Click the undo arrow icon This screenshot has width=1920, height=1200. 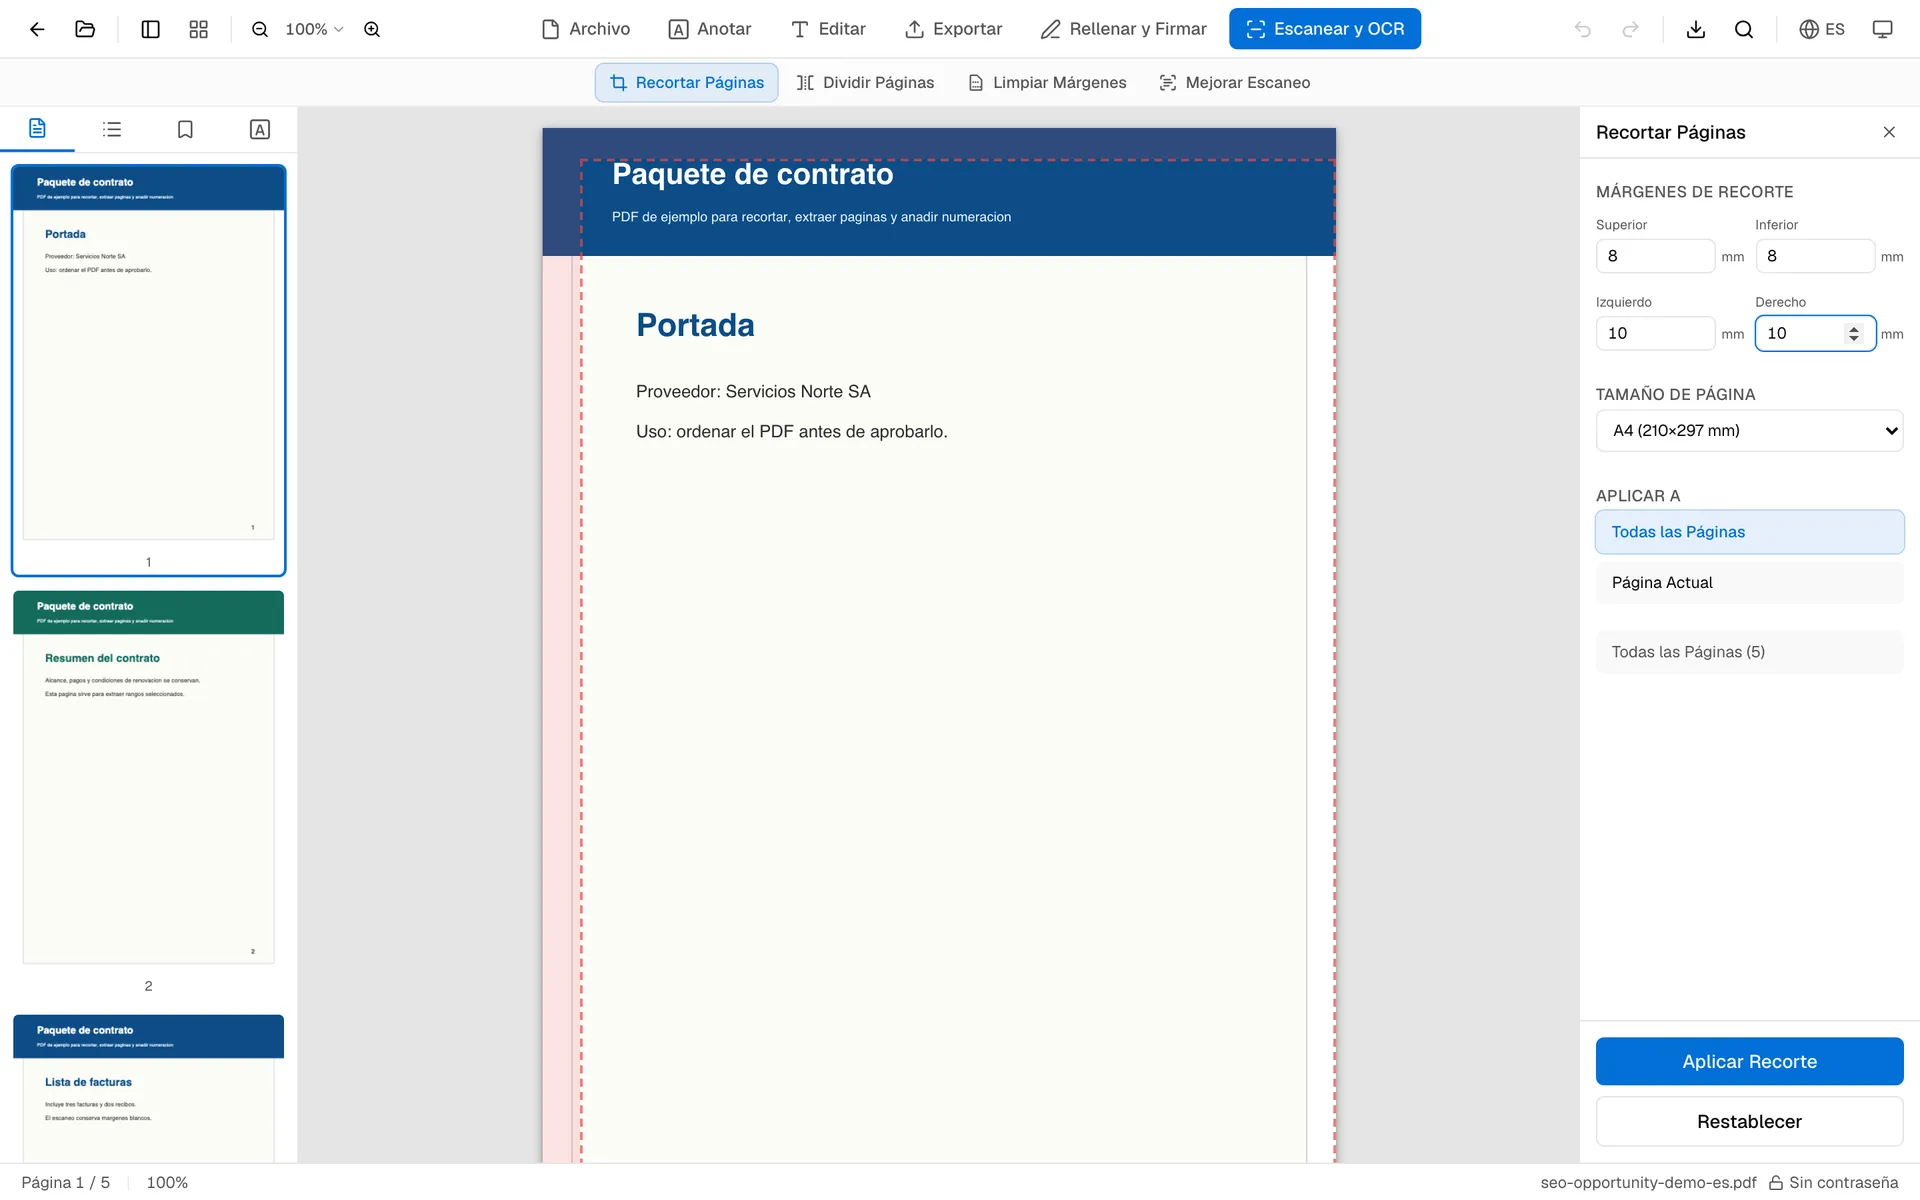pyautogui.click(x=1582, y=29)
